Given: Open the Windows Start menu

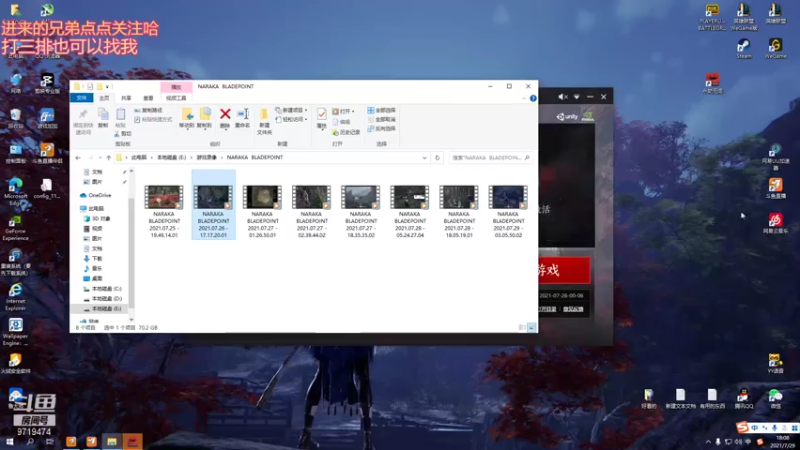Looking at the screenshot, I should point(9,442).
